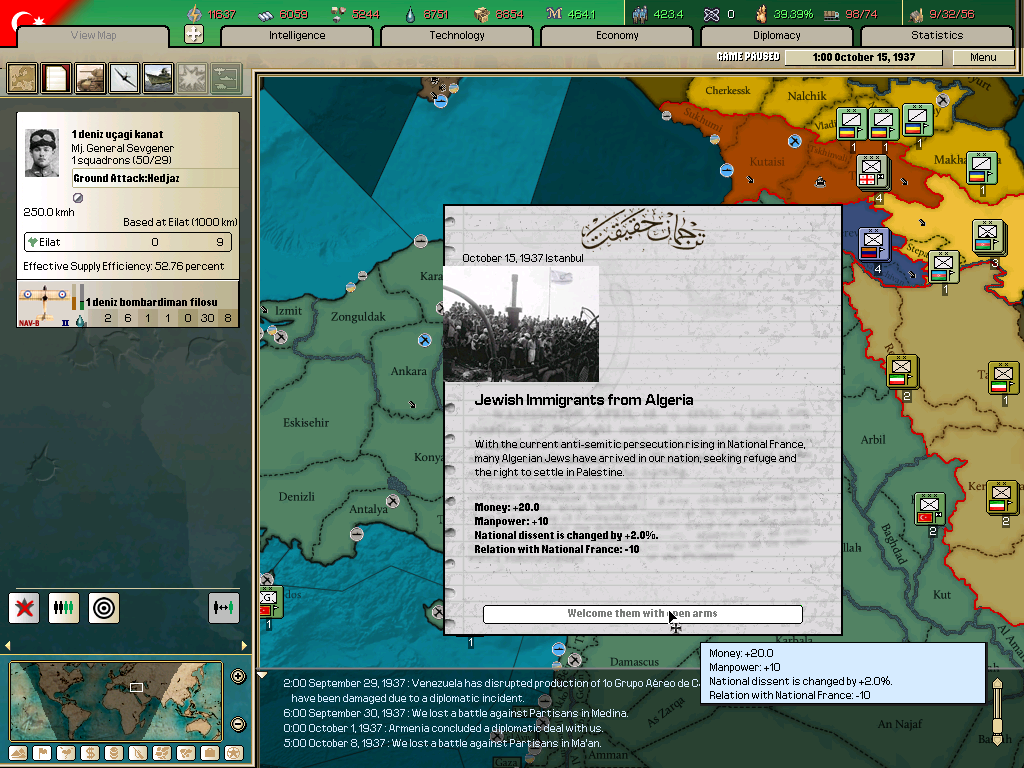Collapse unit panel with left yellow arrow

click(8, 646)
